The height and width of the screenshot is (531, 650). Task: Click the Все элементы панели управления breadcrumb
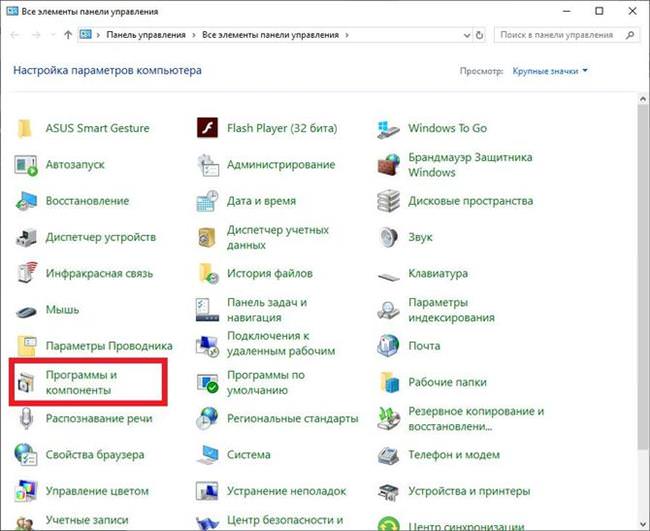coord(270,35)
